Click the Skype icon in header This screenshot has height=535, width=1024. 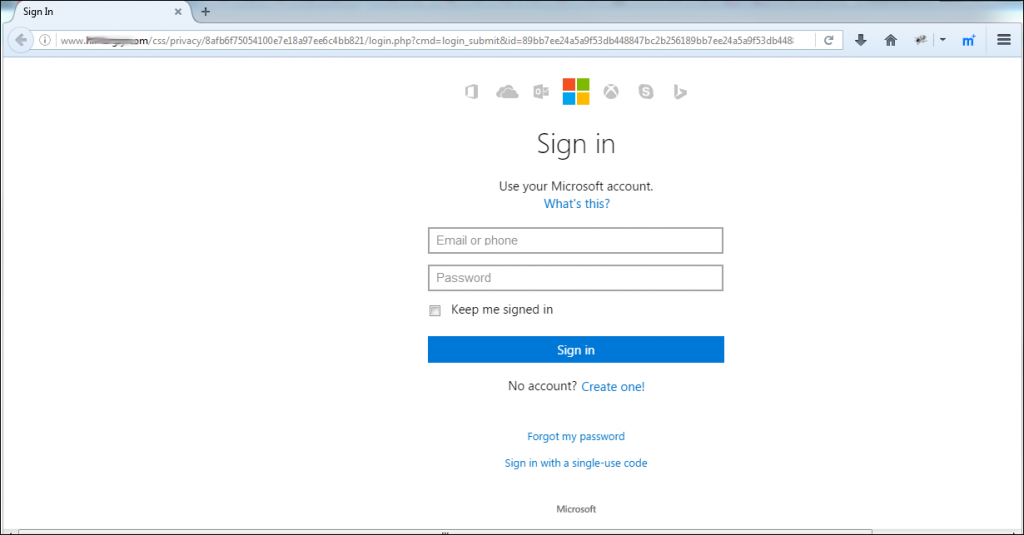pos(646,91)
